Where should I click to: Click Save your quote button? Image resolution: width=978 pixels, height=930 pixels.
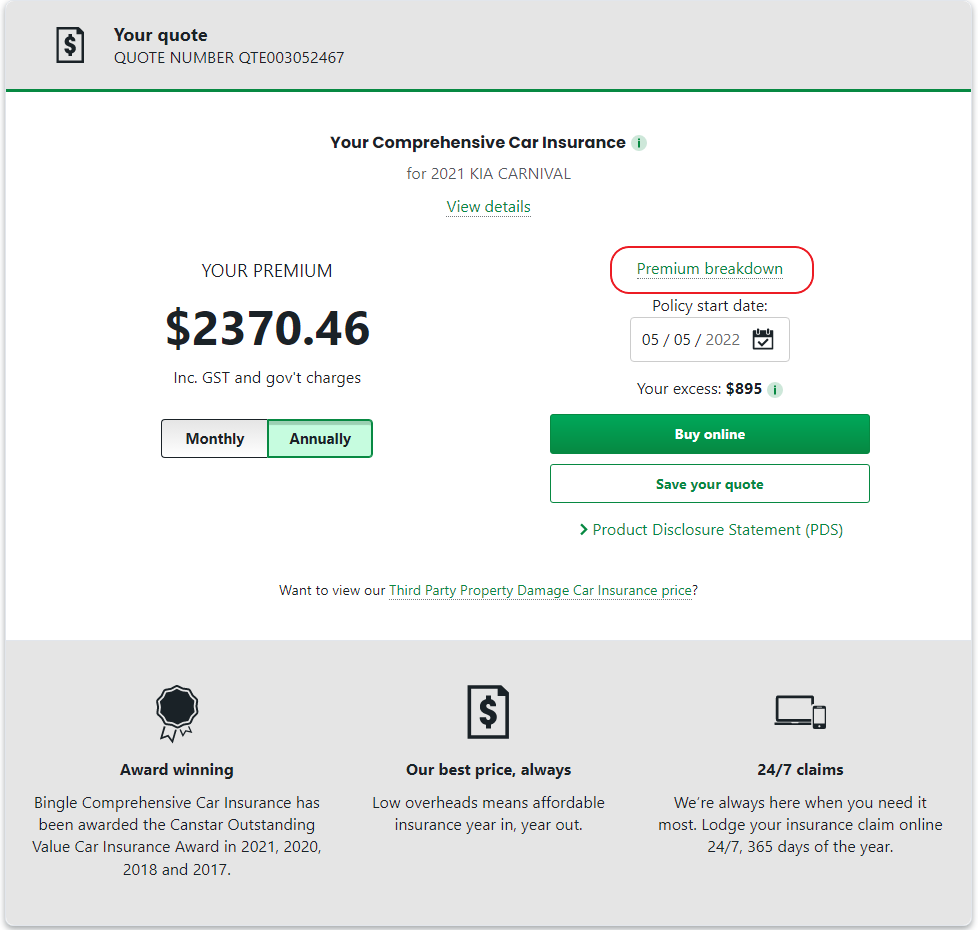coord(709,484)
